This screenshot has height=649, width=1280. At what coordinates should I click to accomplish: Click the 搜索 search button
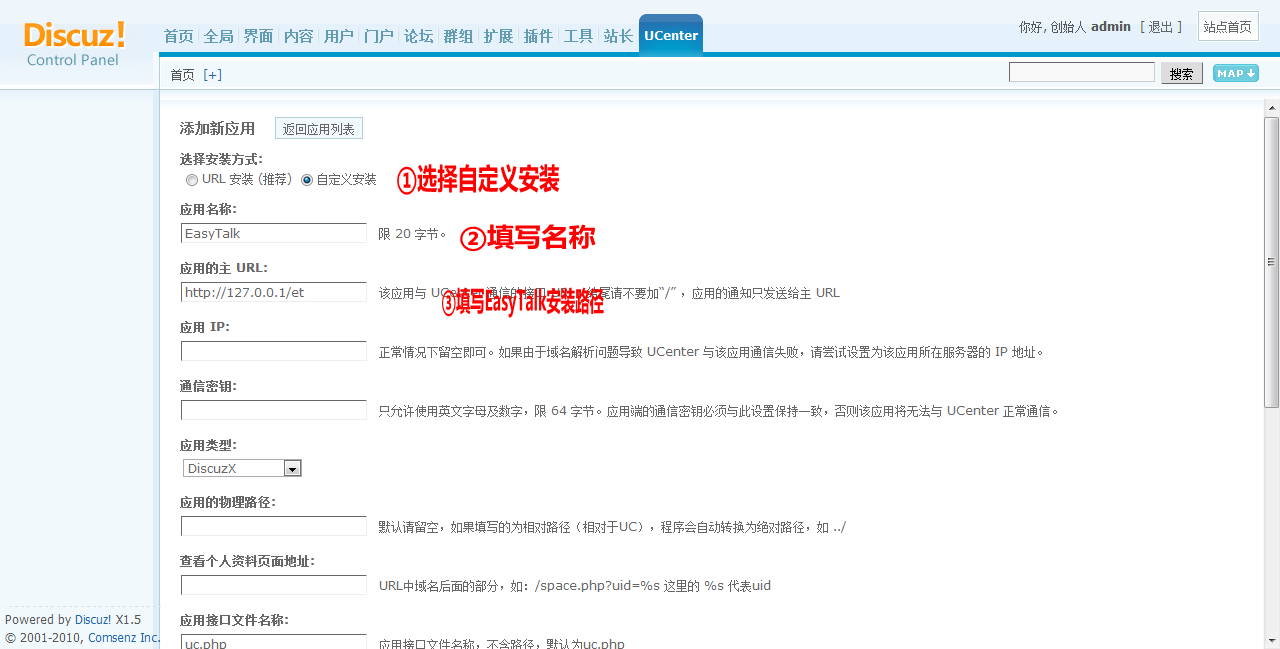(1182, 73)
